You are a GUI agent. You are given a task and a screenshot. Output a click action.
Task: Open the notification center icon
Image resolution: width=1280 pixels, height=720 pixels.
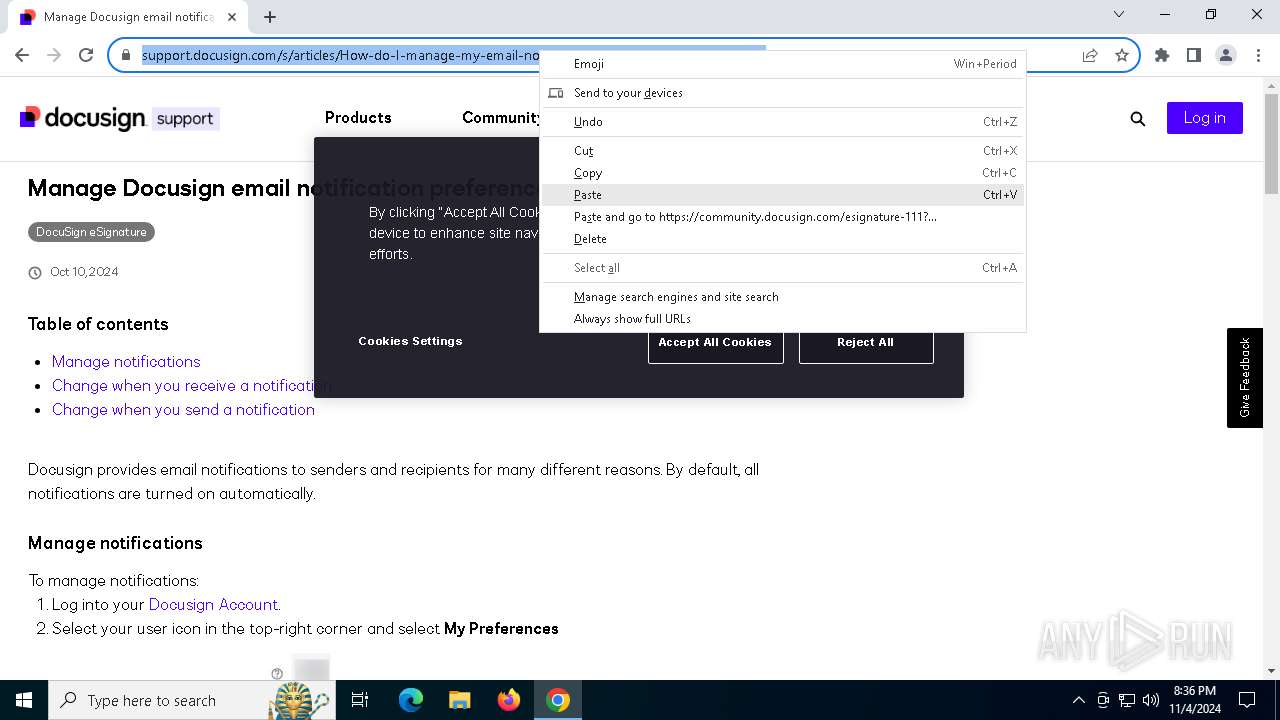pos(1247,700)
